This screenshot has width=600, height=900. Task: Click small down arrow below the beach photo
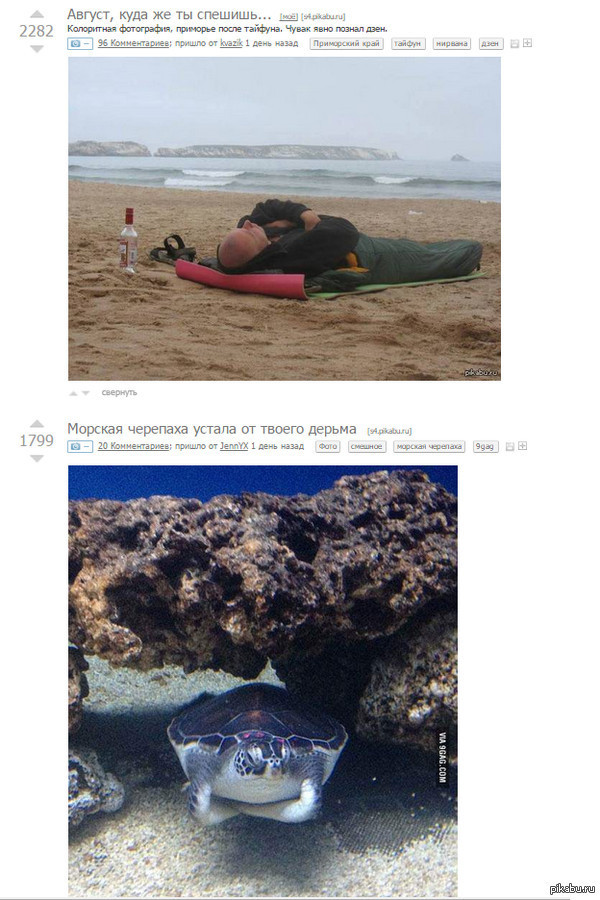pyautogui.click(x=86, y=393)
